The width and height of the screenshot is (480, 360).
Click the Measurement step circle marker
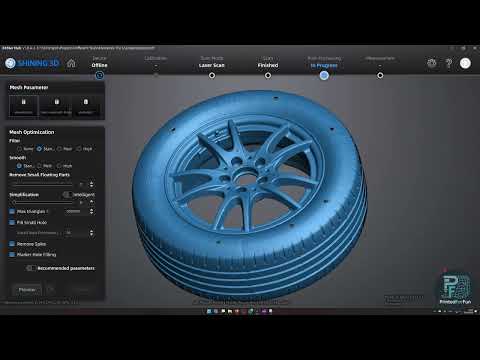click(380, 76)
